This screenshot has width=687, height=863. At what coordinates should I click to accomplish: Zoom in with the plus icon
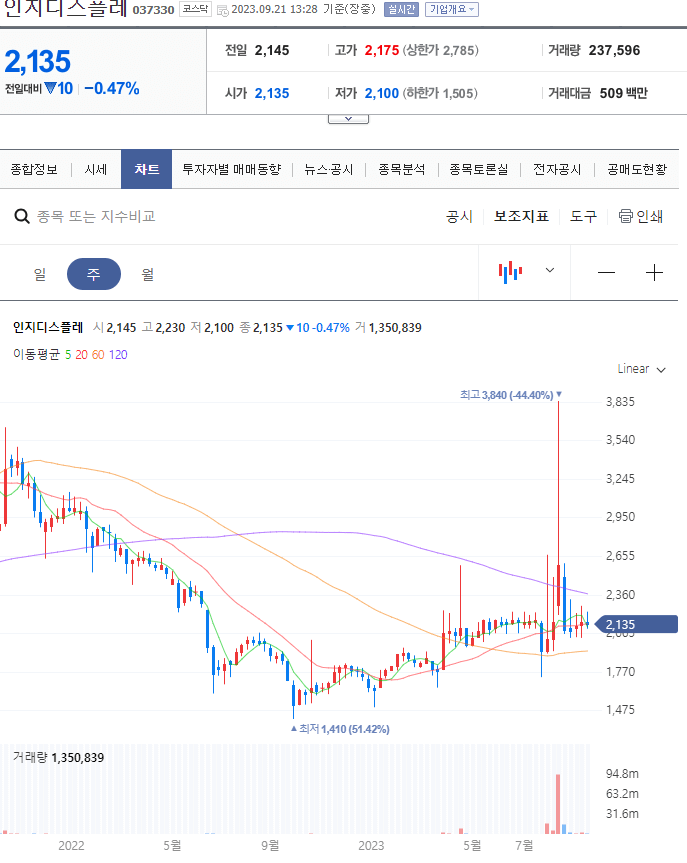click(655, 271)
